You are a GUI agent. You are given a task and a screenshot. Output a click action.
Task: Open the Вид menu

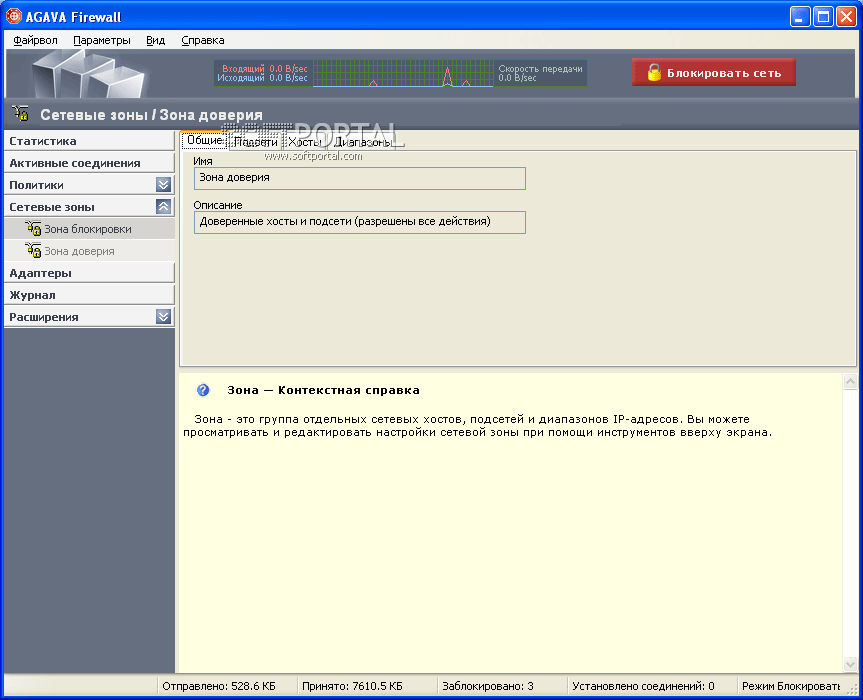point(155,40)
